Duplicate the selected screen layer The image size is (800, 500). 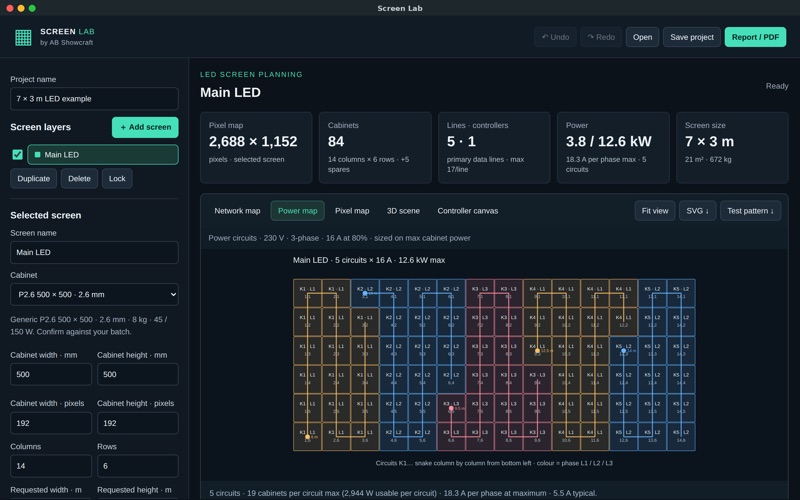click(34, 179)
